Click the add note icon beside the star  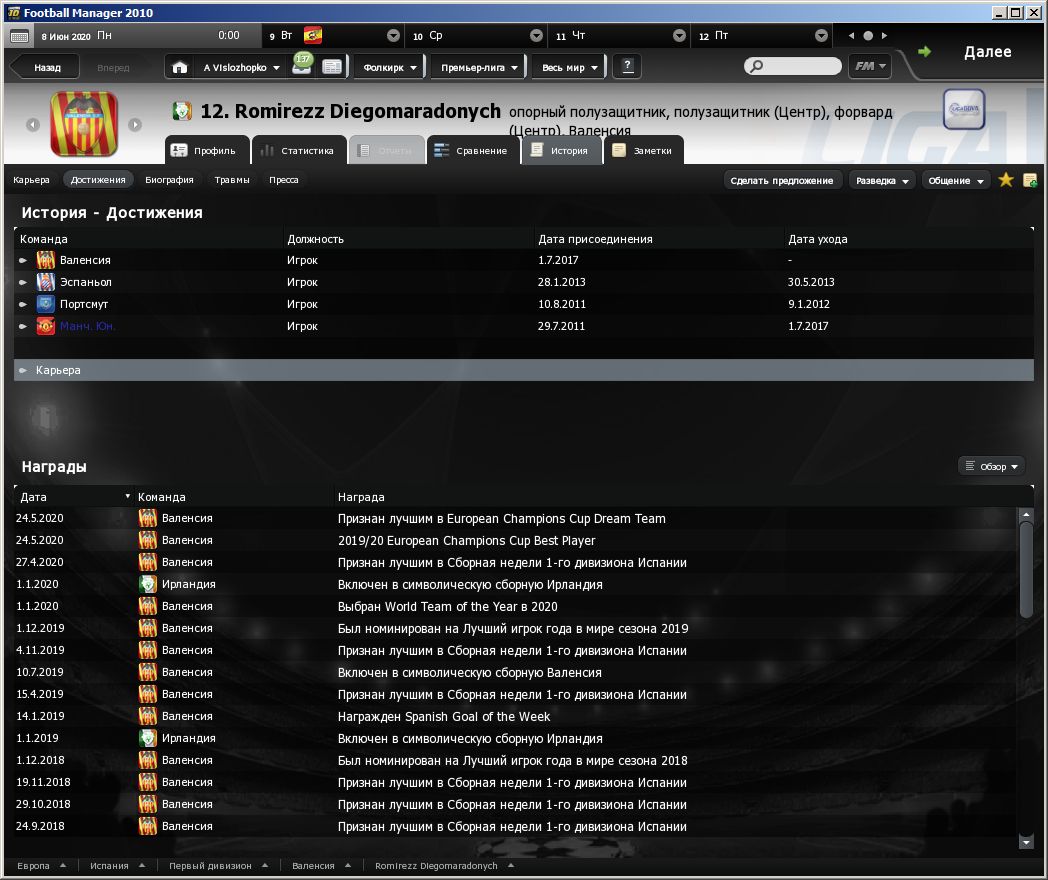tap(1030, 180)
